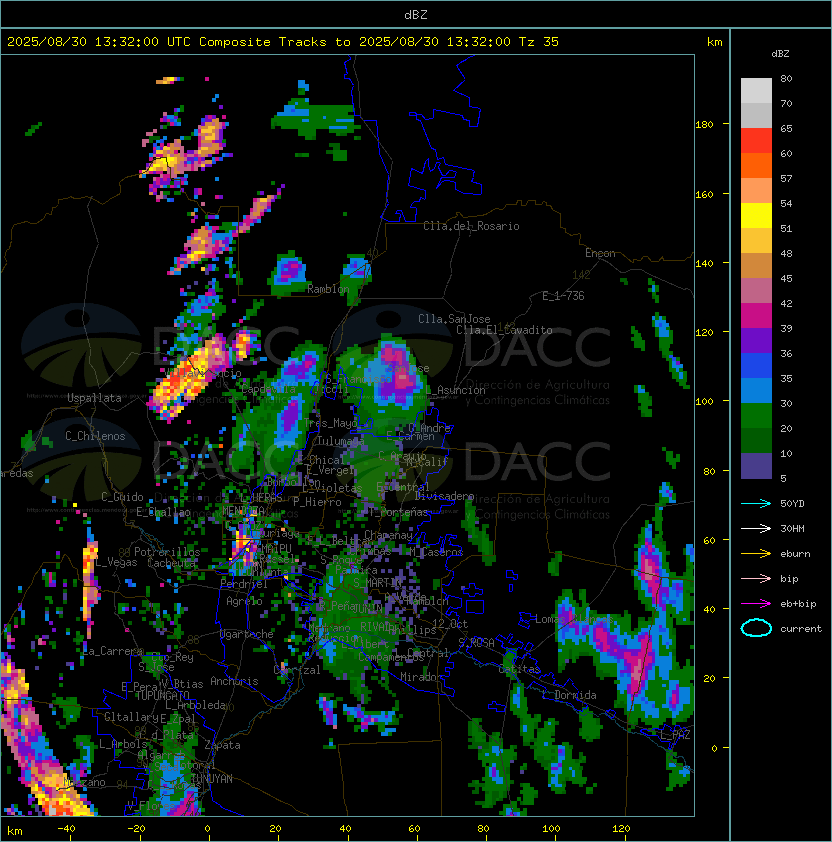Pick the tan 45-48 dBZ swatch
This screenshot has width=832, height=842.
(756, 265)
